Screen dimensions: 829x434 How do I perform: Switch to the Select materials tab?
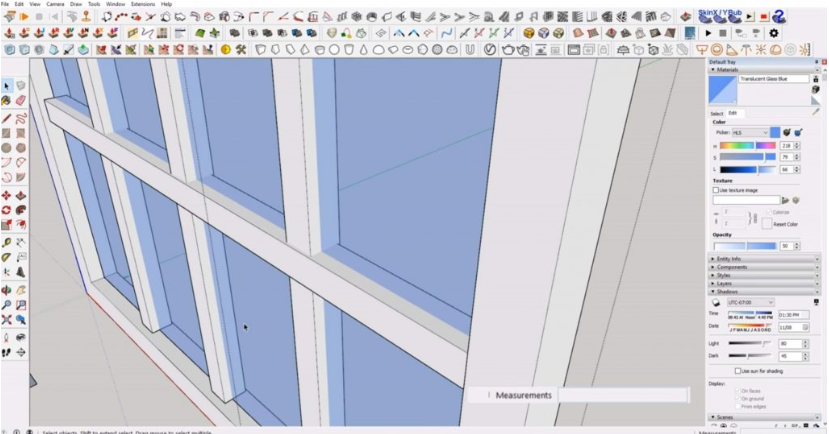click(716, 114)
